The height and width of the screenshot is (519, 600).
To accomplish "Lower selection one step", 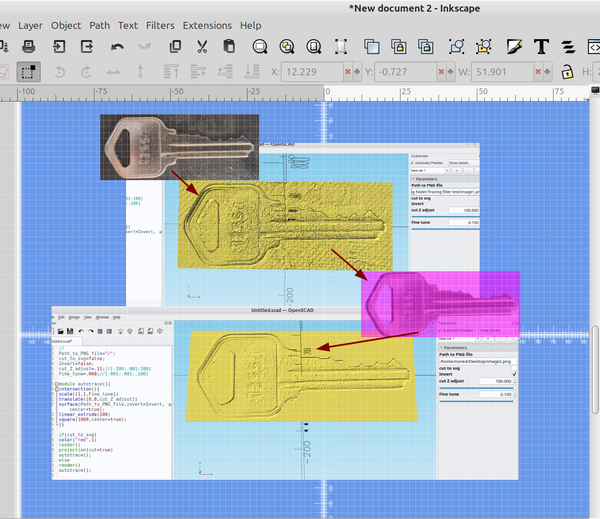I will point(225,72).
